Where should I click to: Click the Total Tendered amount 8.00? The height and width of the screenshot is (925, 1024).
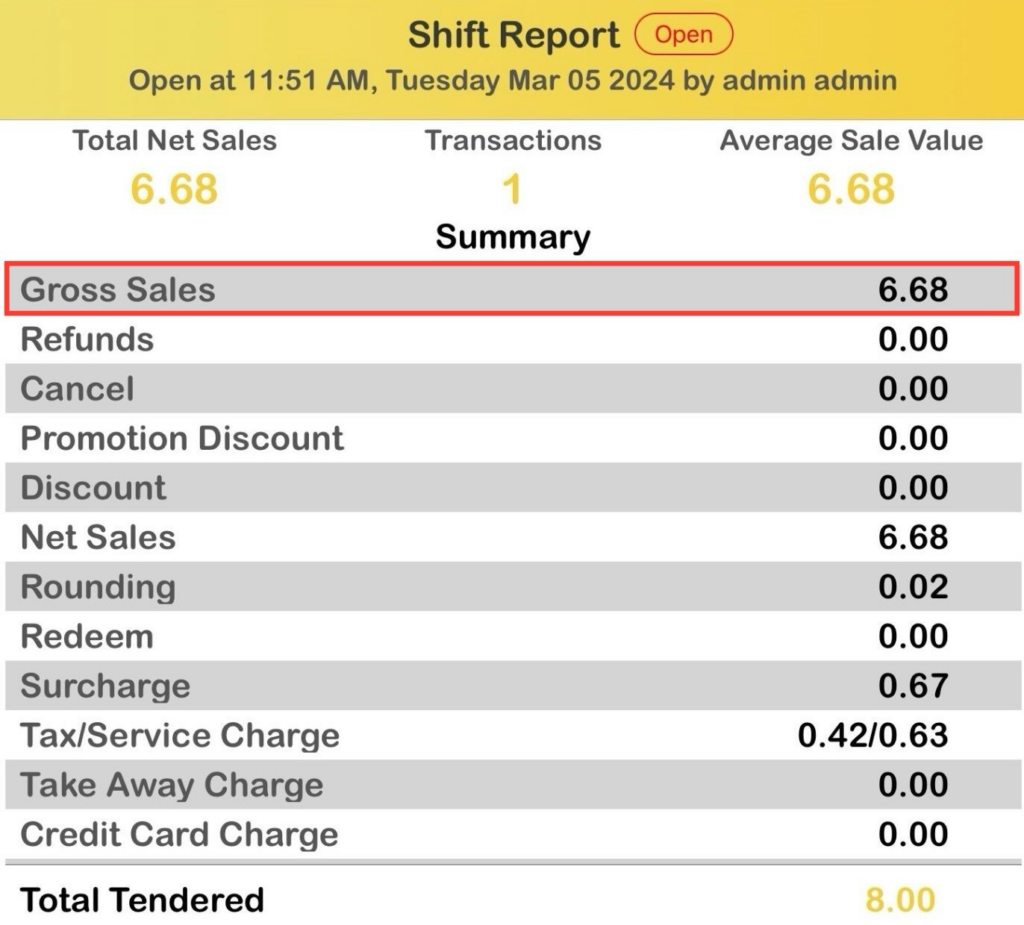[900, 900]
